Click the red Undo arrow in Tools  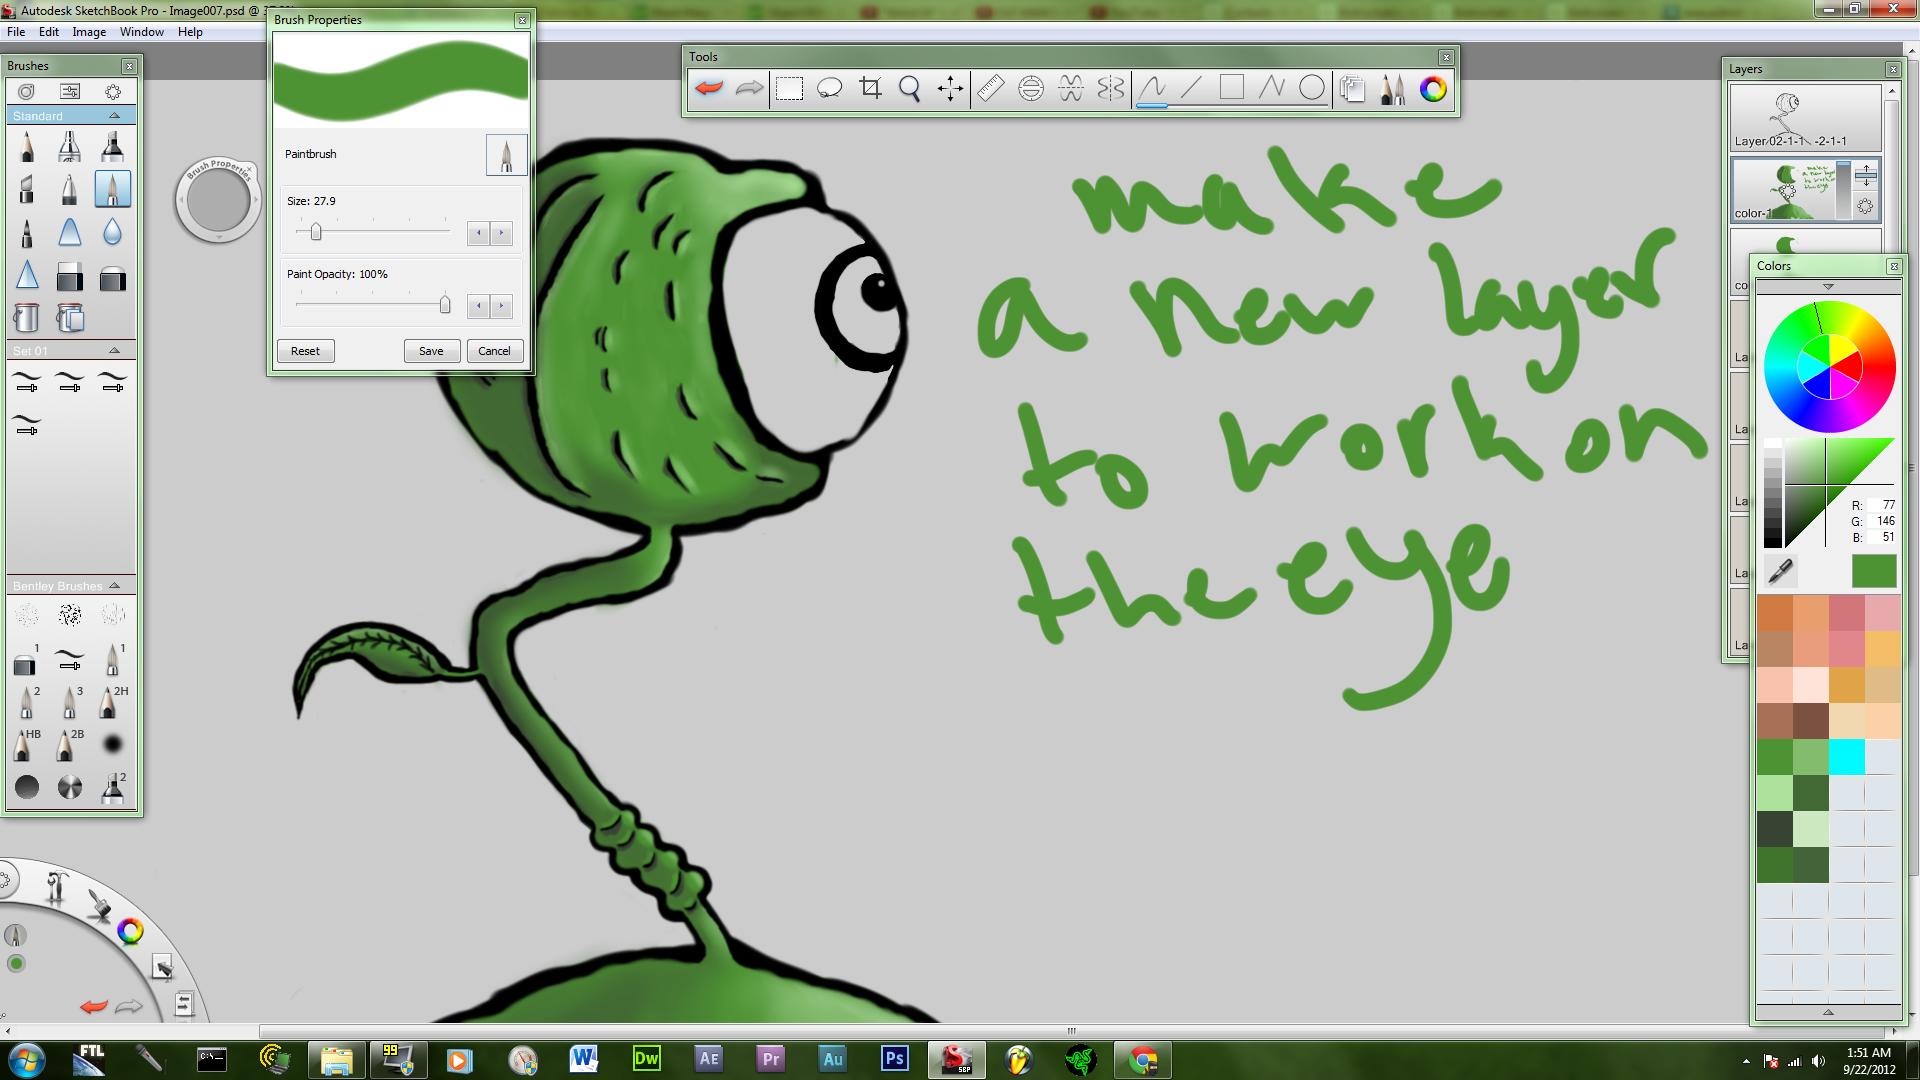tap(709, 89)
